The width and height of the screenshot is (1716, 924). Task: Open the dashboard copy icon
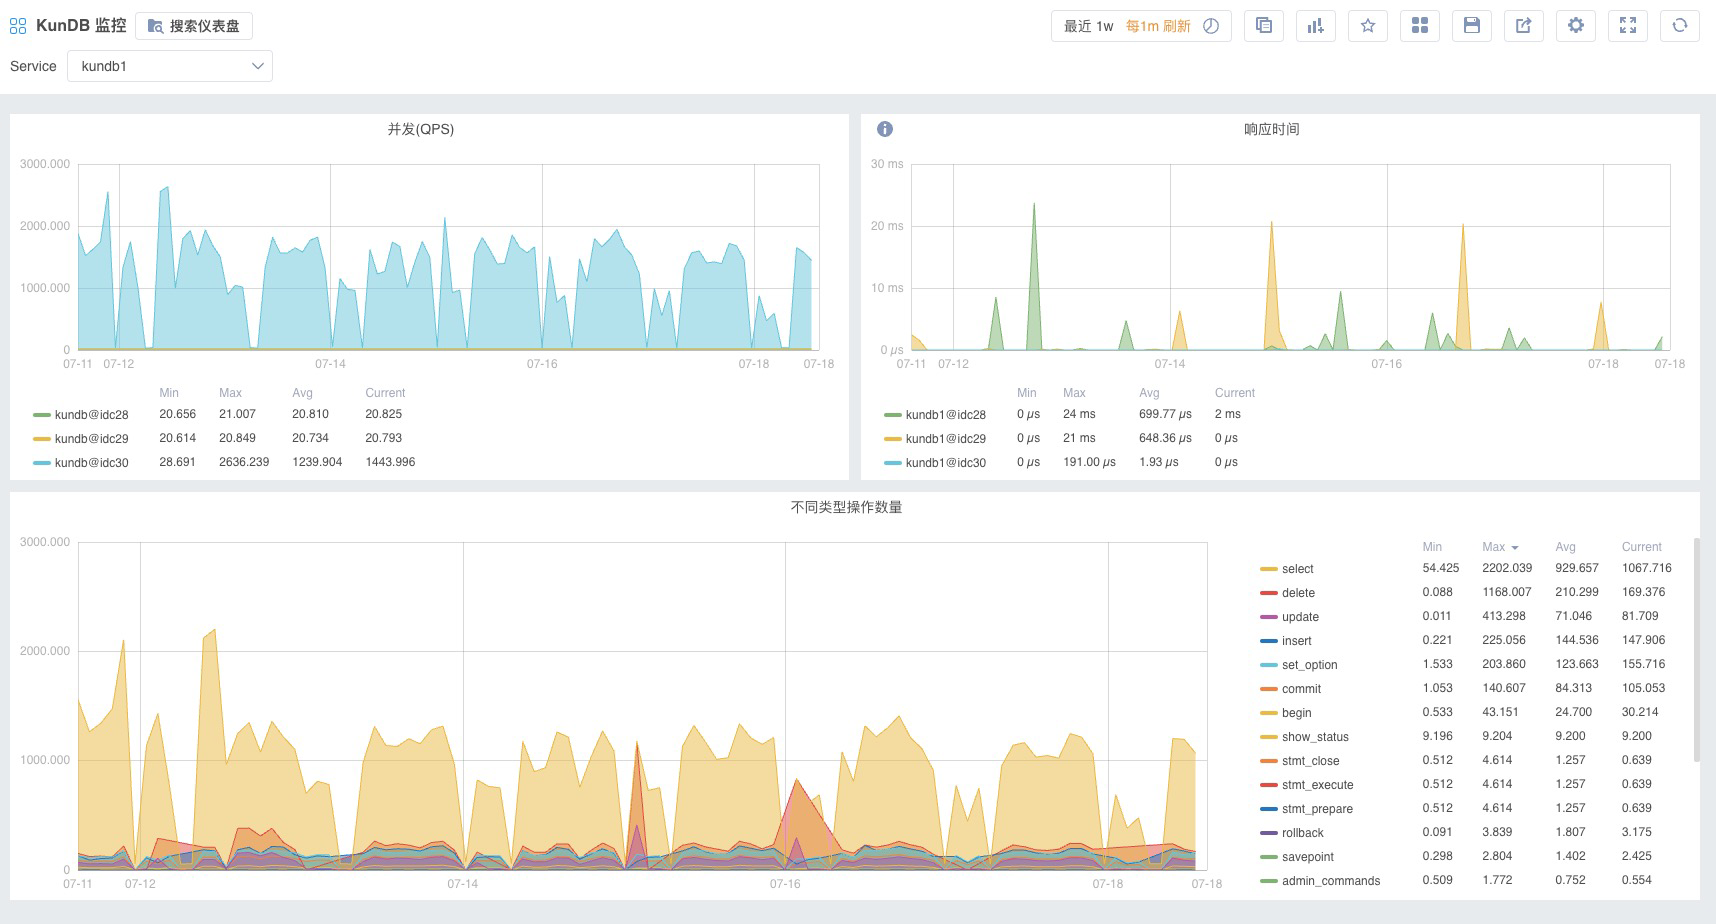coord(1264,26)
